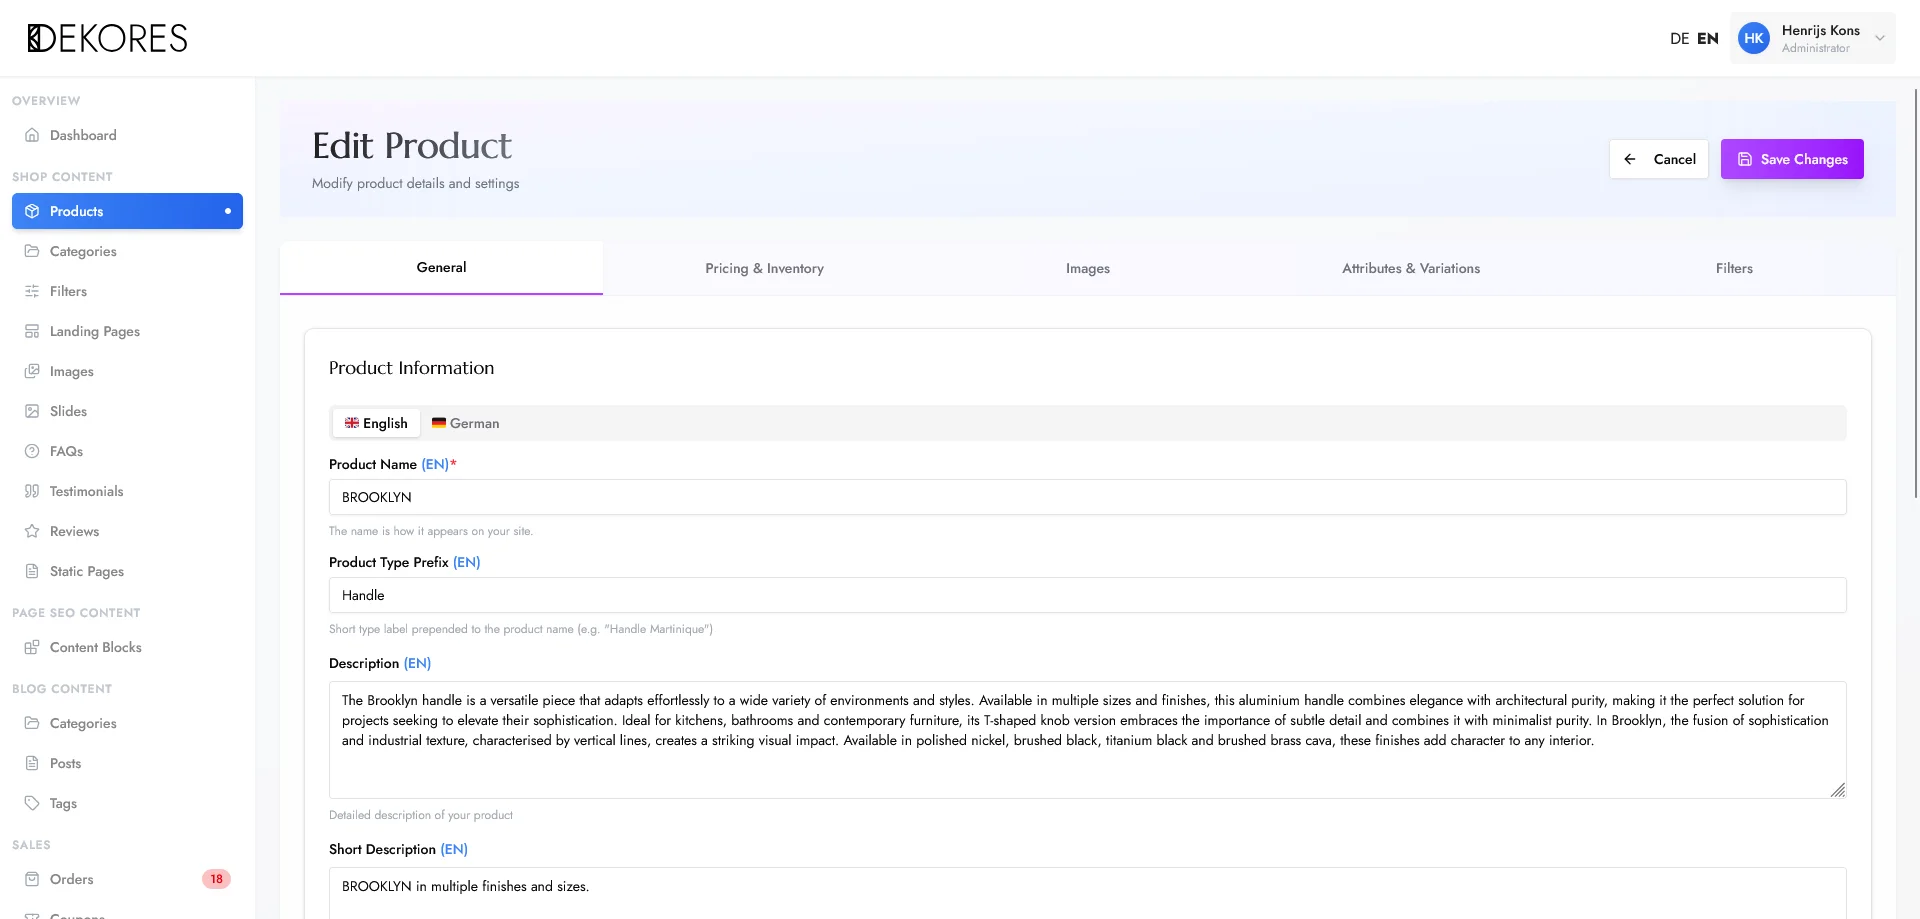
Task: Go to the Images tab
Action: 1088,268
